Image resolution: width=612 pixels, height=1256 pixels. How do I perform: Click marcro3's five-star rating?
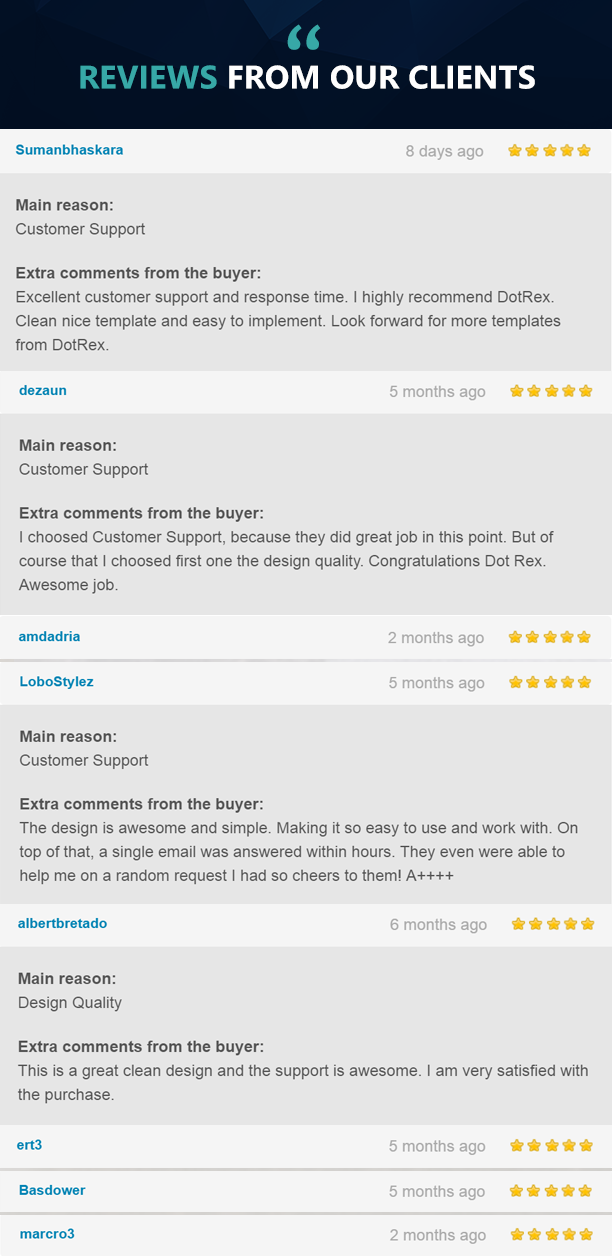pos(551,1234)
